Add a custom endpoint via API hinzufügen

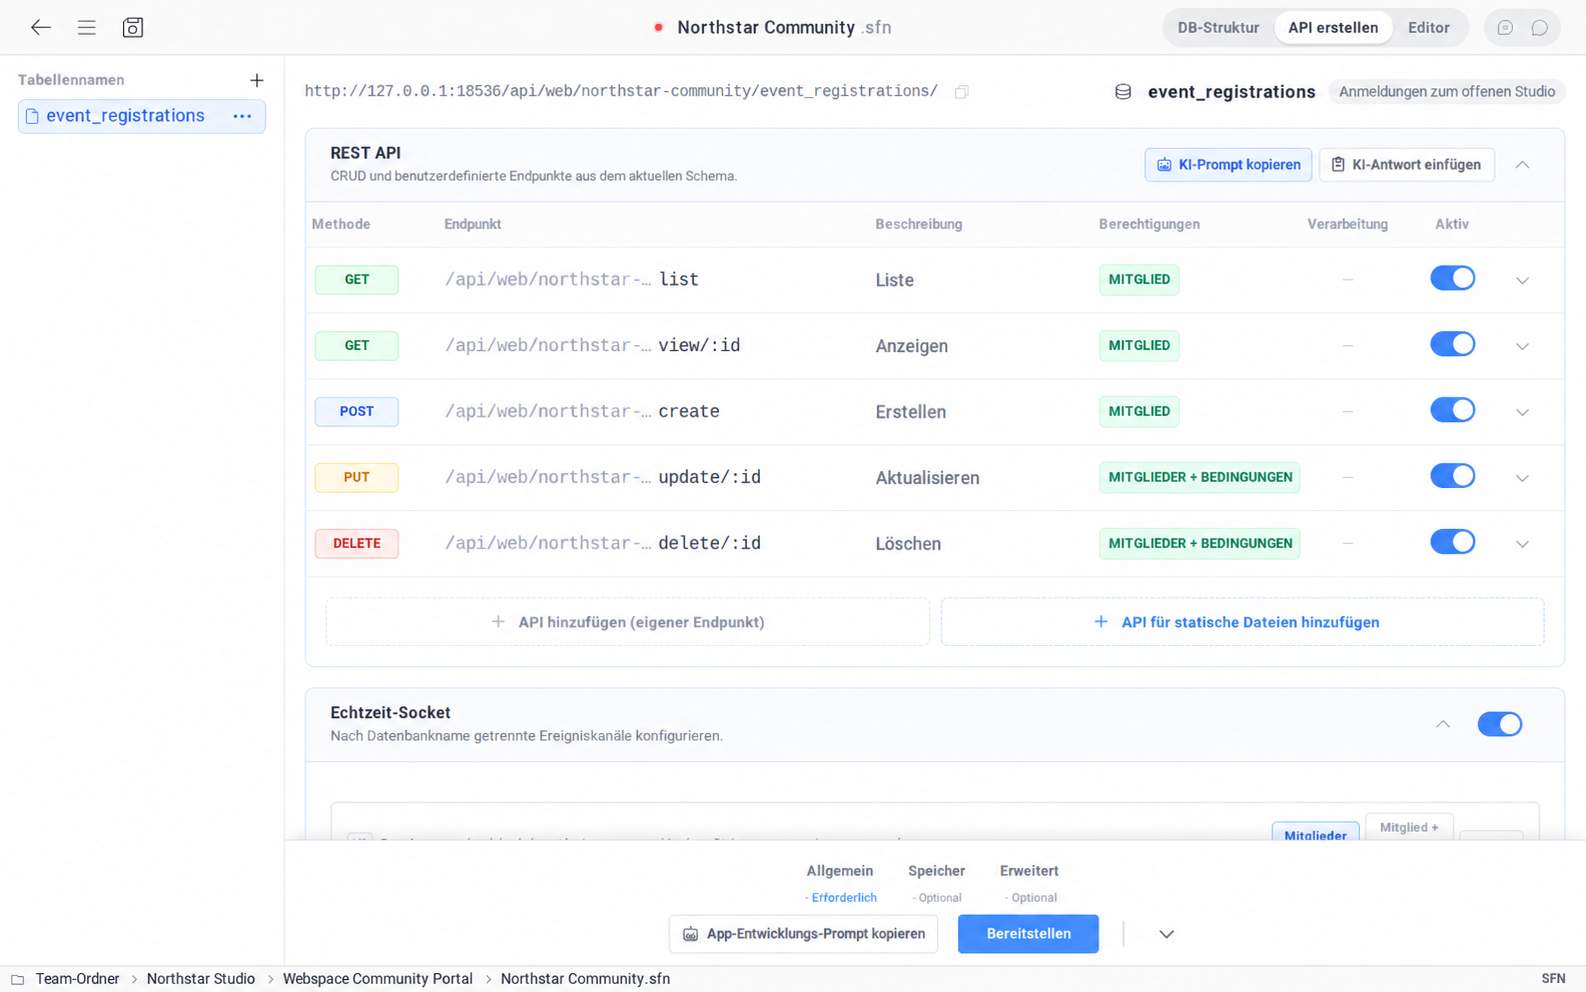628,622
